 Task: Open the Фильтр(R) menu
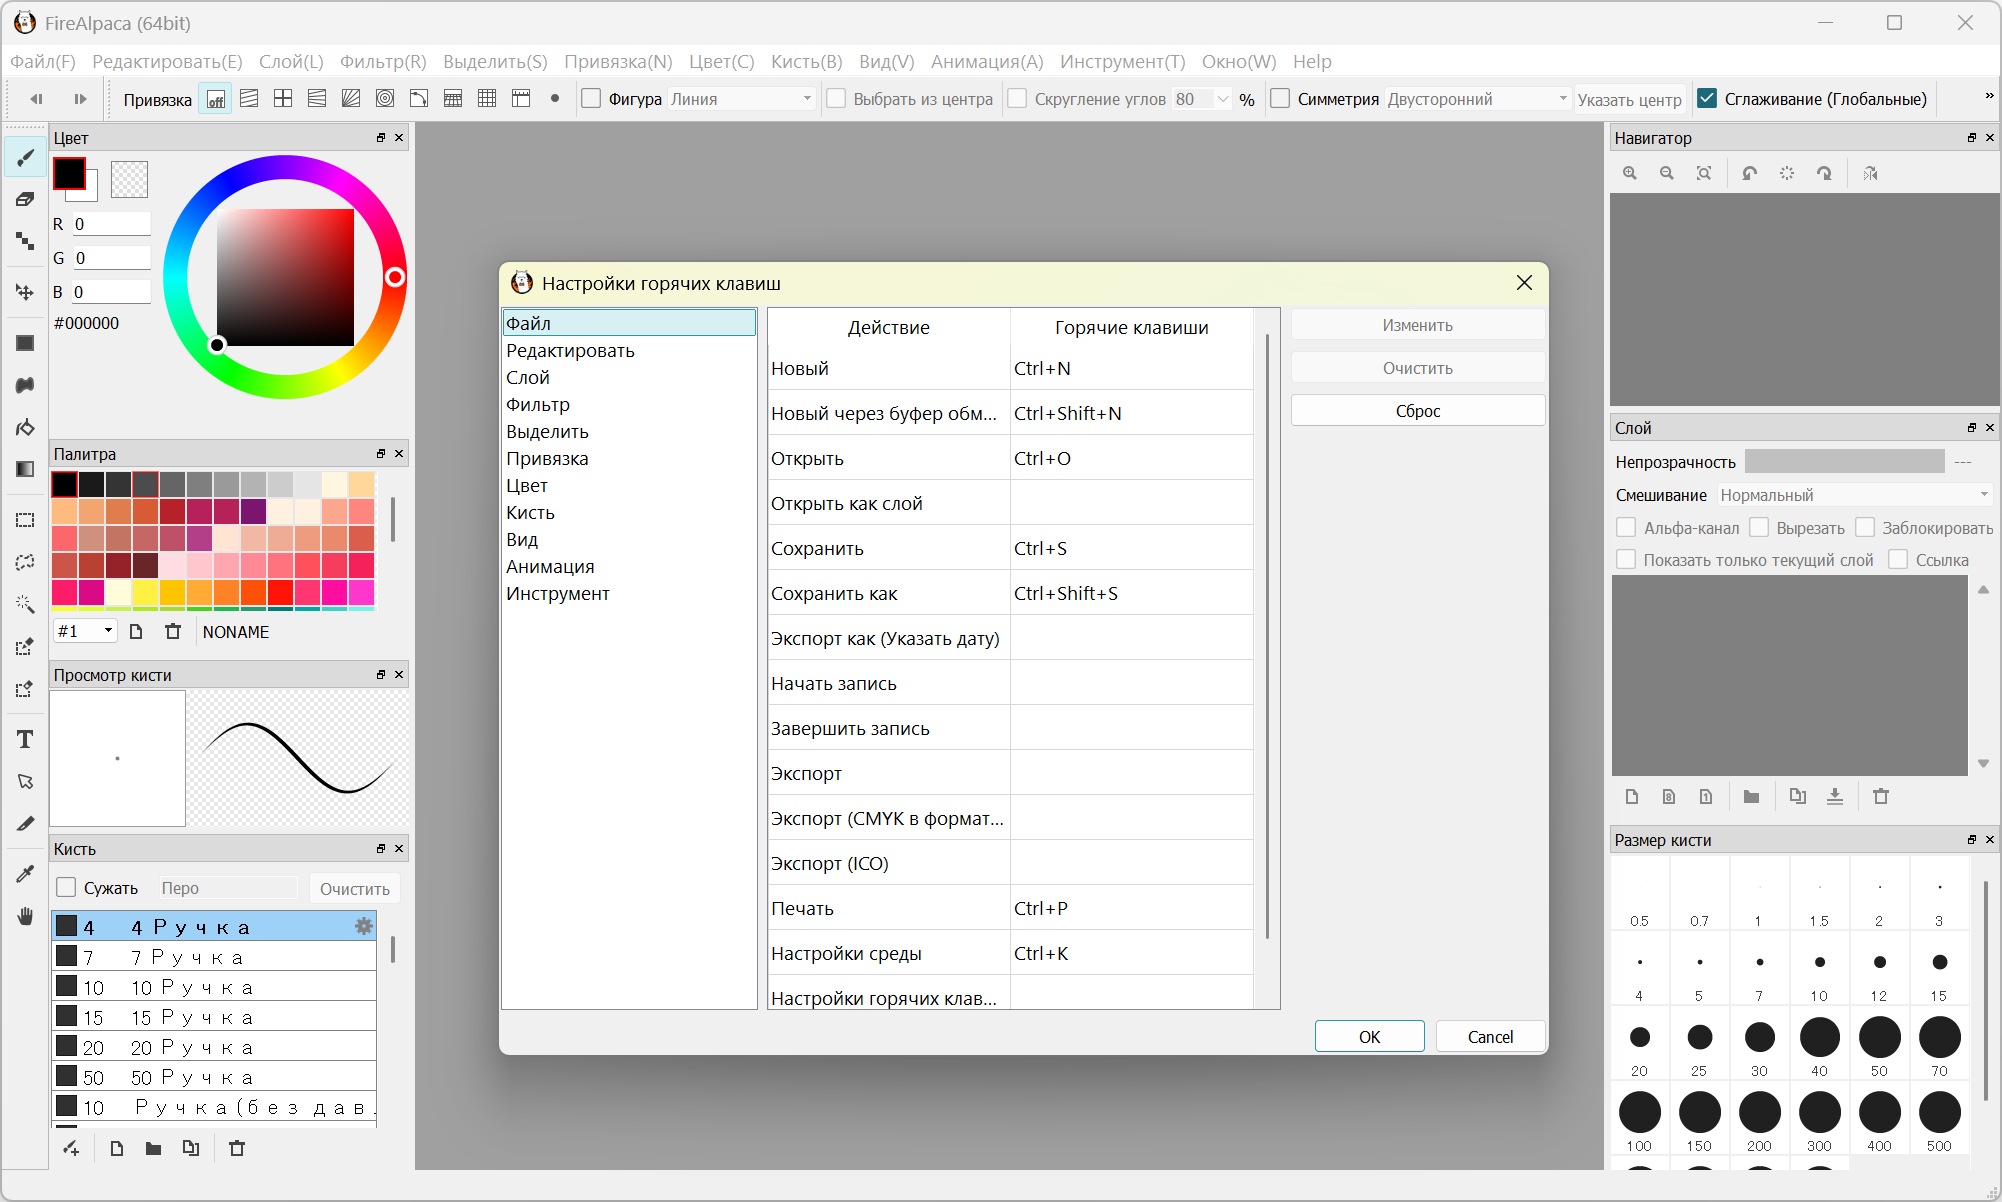(383, 62)
